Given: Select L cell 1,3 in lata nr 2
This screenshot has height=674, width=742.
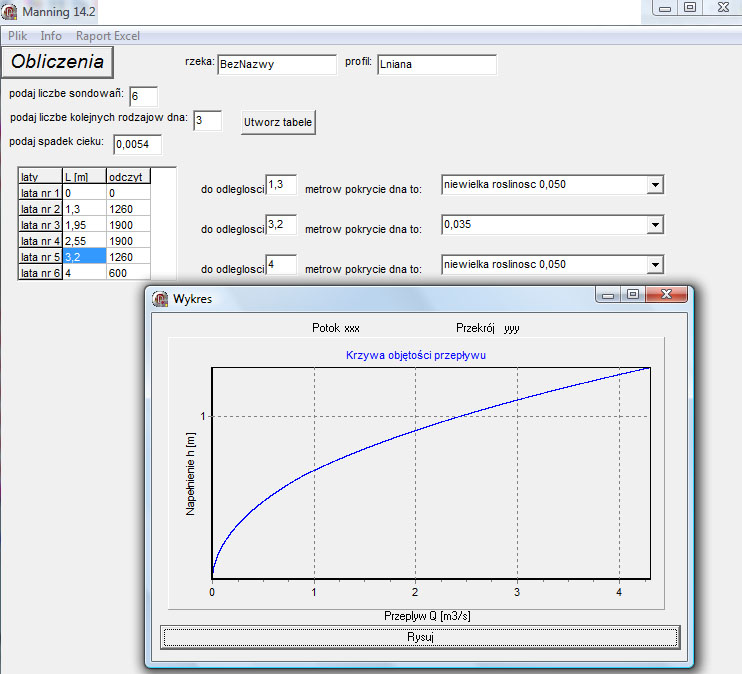Looking at the screenshot, I should (84, 209).
